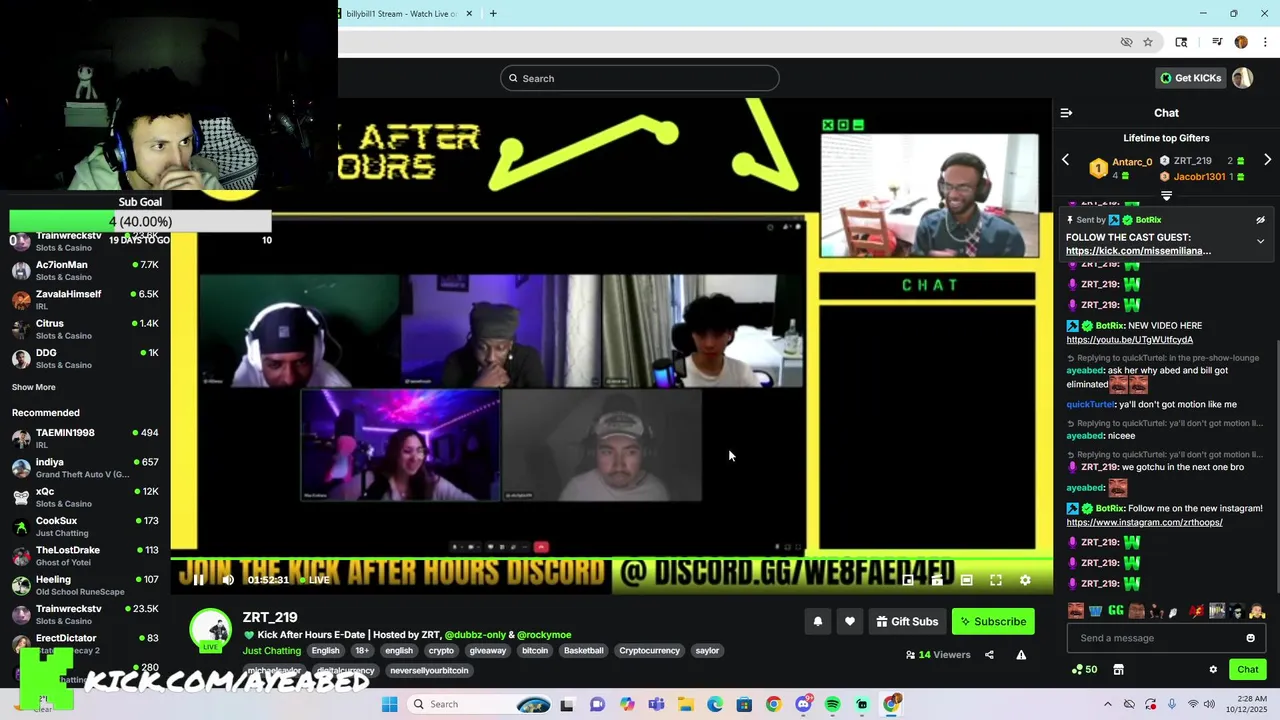The image size is (1280, 720).
Task: Open Chrome media controls icon
Action: [x=1217, y=42]
